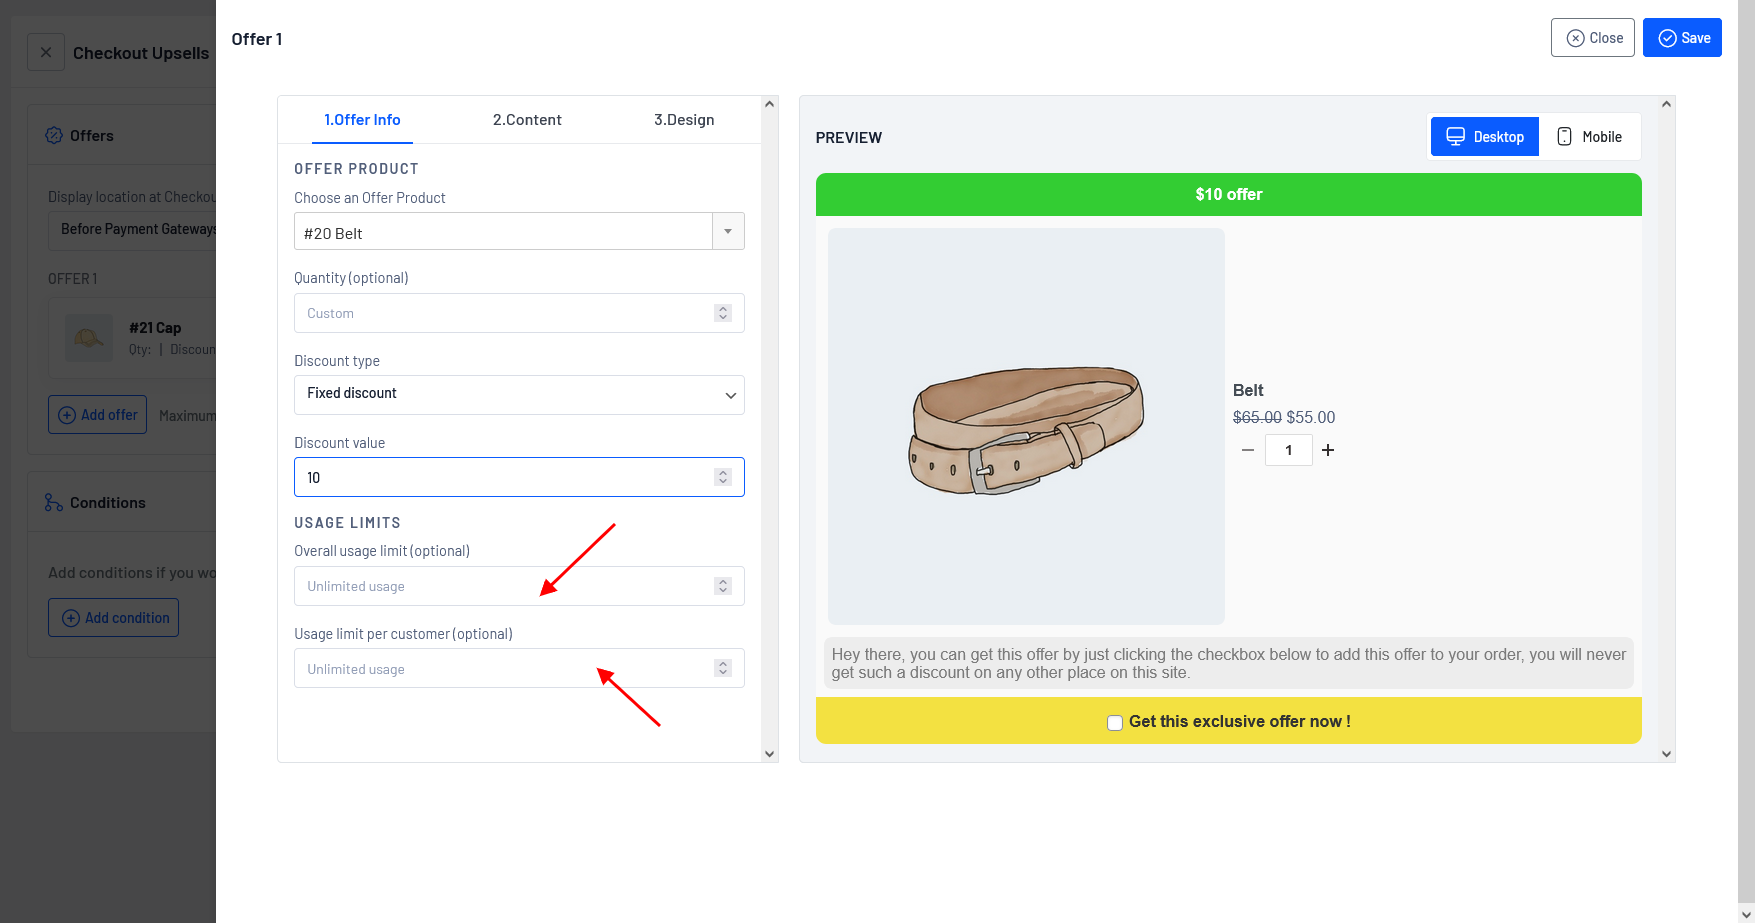Click the belt product image in preview
Screen dimensions: 1755x923
click(1026, 427)
